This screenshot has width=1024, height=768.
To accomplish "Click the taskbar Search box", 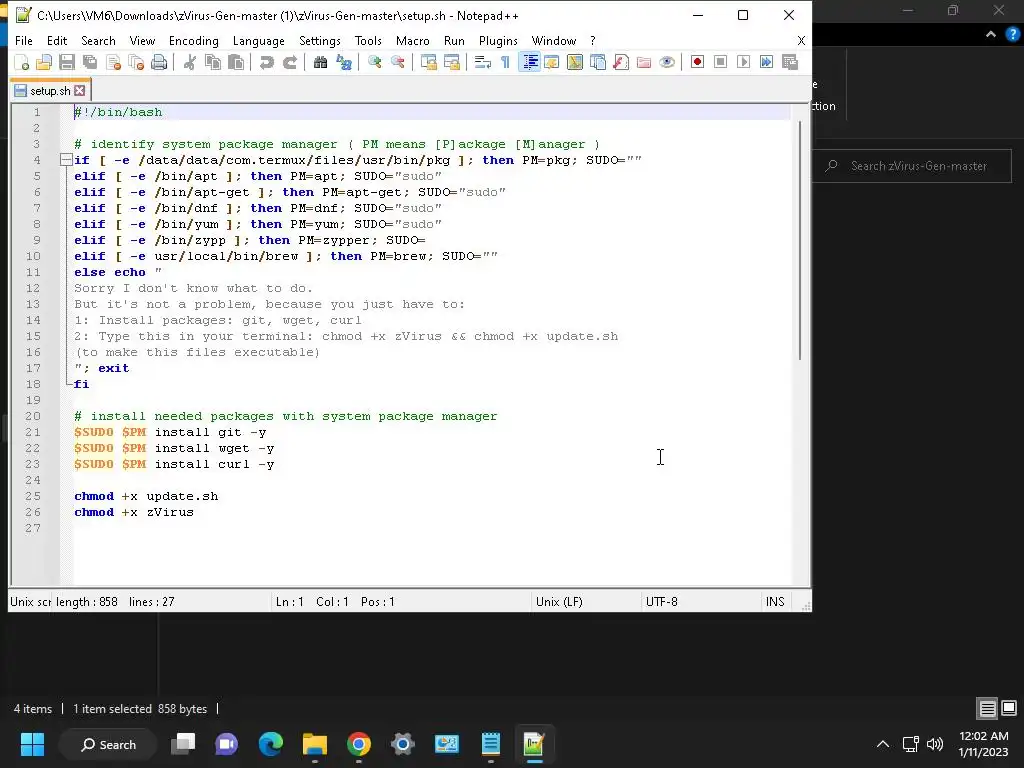I will [x=108, y=744].
